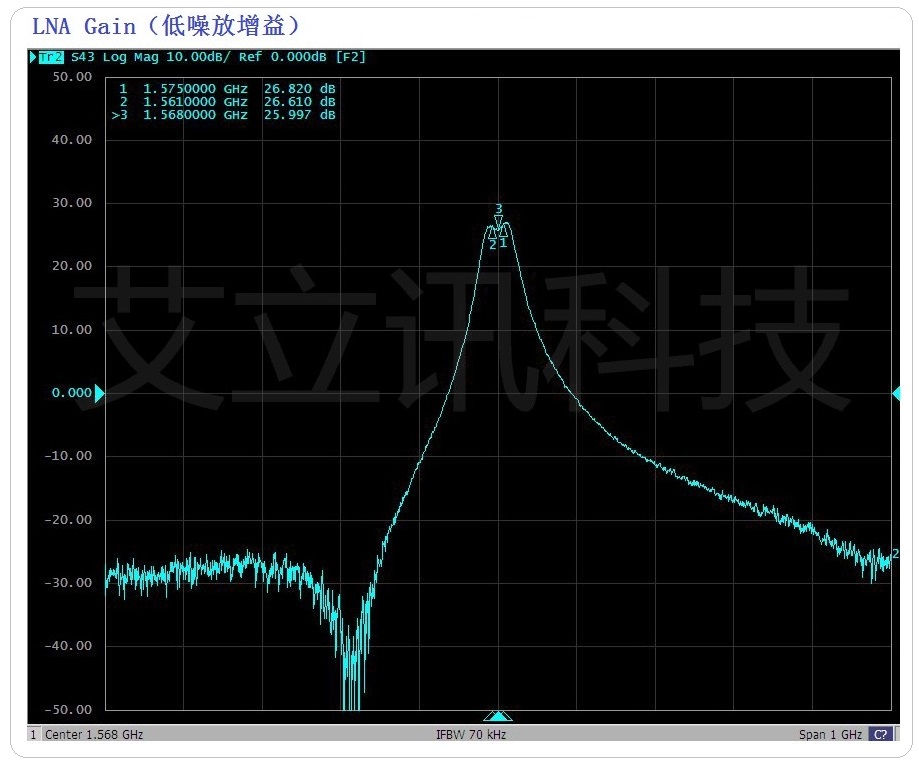Click the -10.00 Y-axis scale label
Screen dimensions: 919x766
tap(69, 456)
